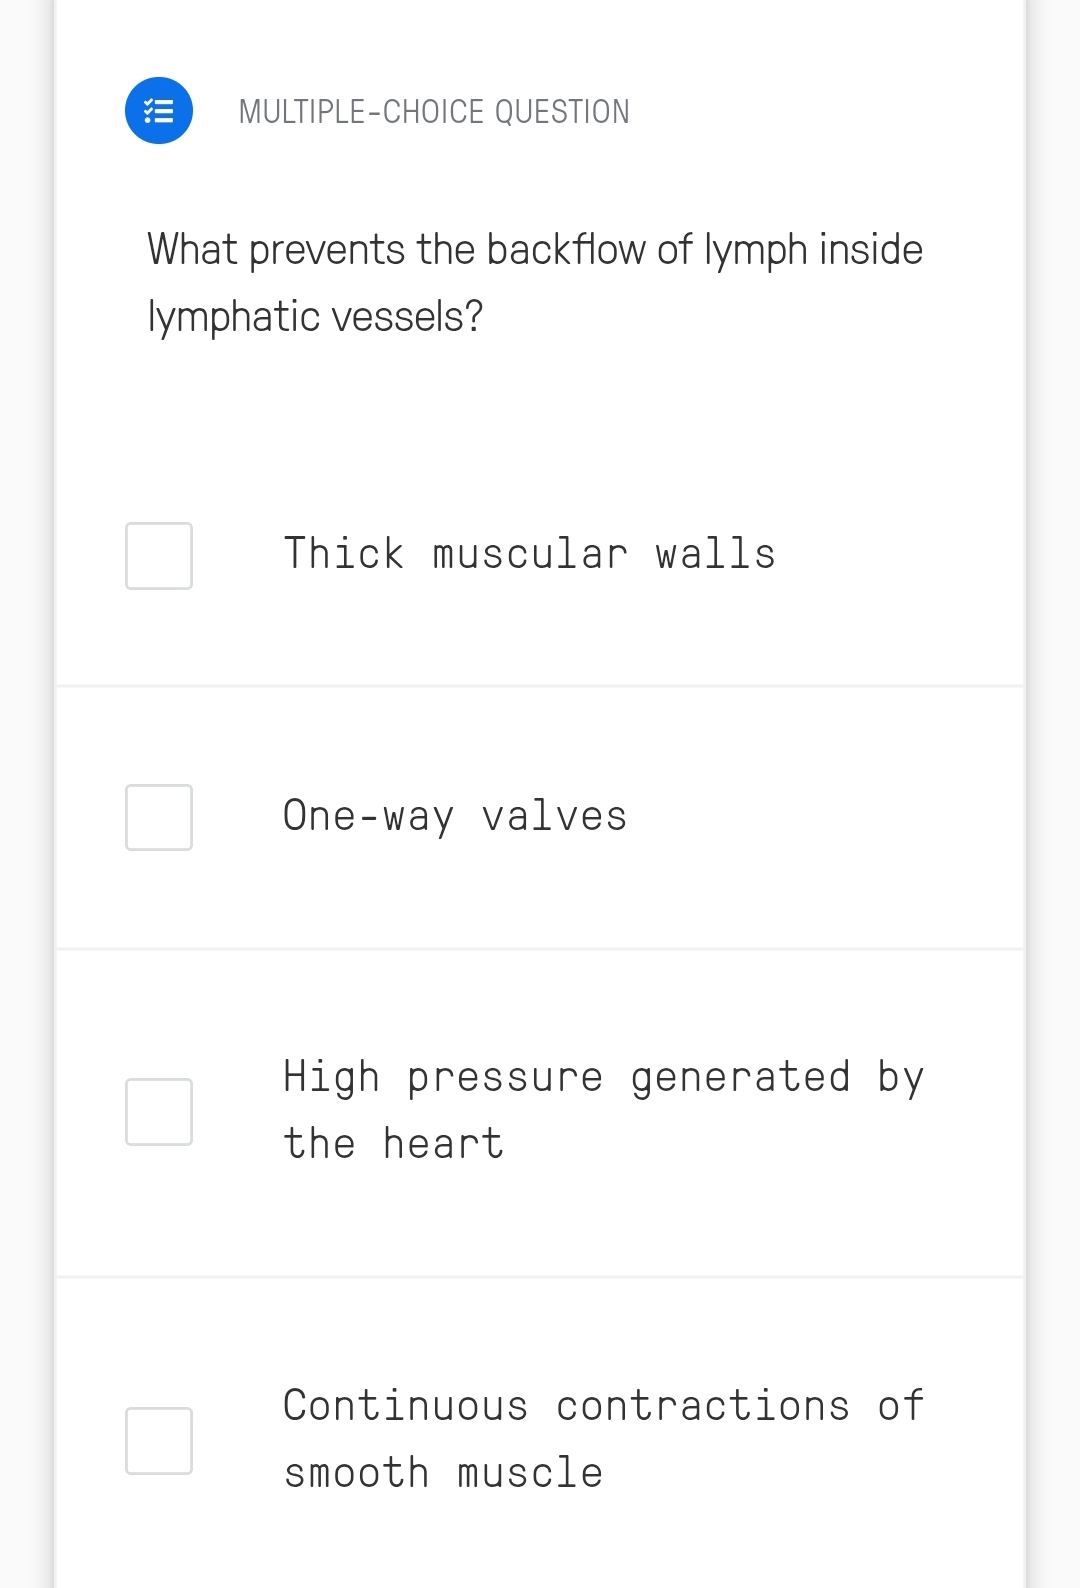Check the box beside "One-way valves"
The width and height of the screenshot is (1080, 1588).
(x=159, y=818)
